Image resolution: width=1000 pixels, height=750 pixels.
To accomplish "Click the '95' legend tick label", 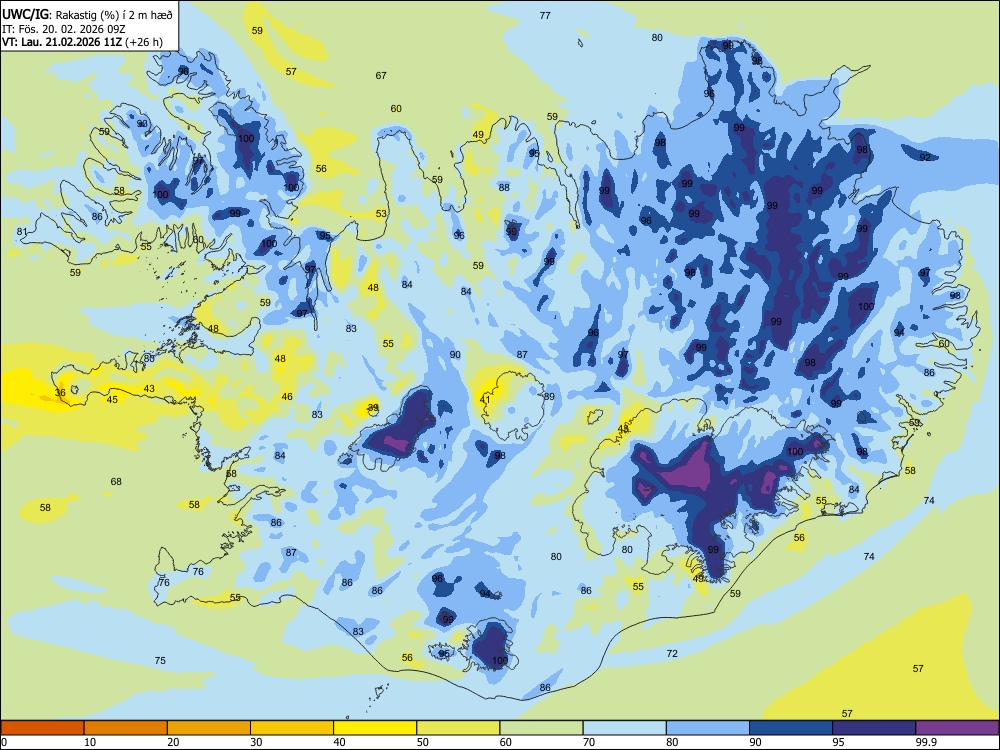I will [838, 742].
